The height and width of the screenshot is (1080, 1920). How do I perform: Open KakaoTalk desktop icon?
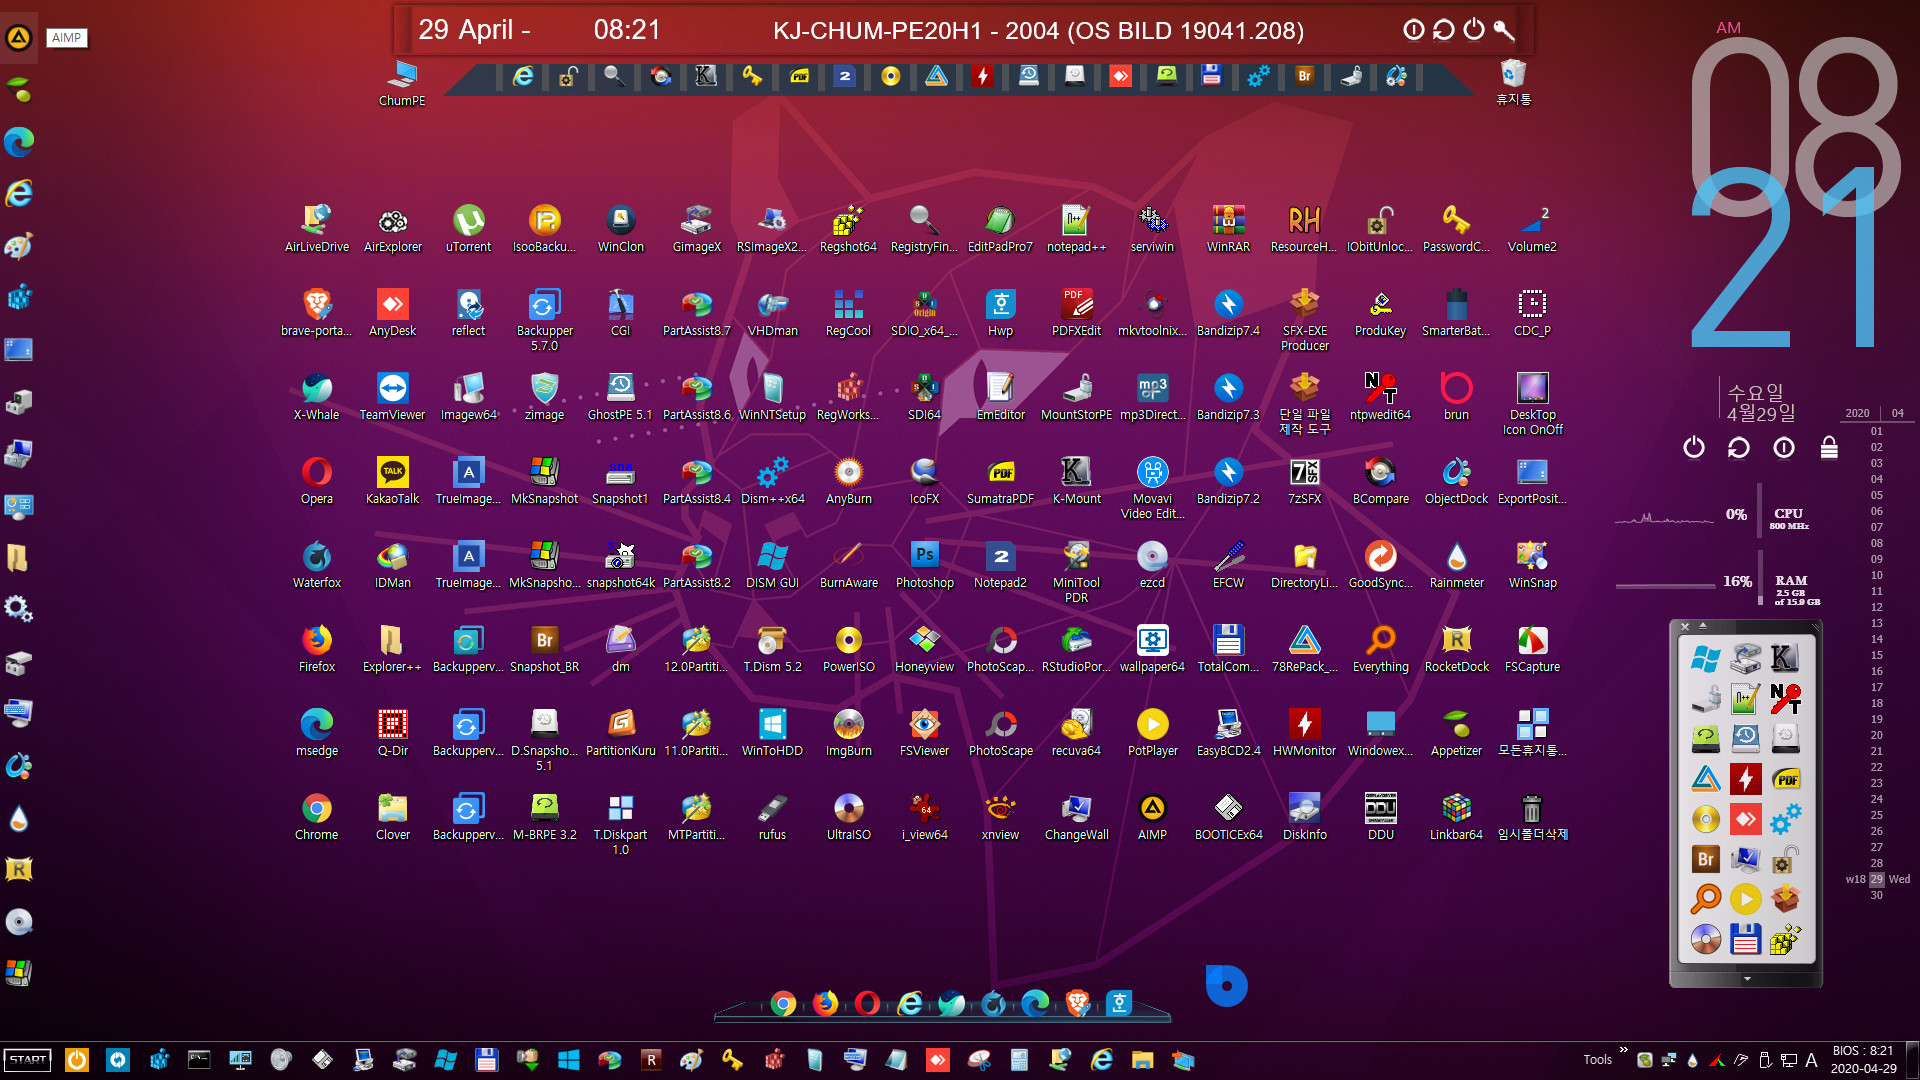tap(392, 480)
